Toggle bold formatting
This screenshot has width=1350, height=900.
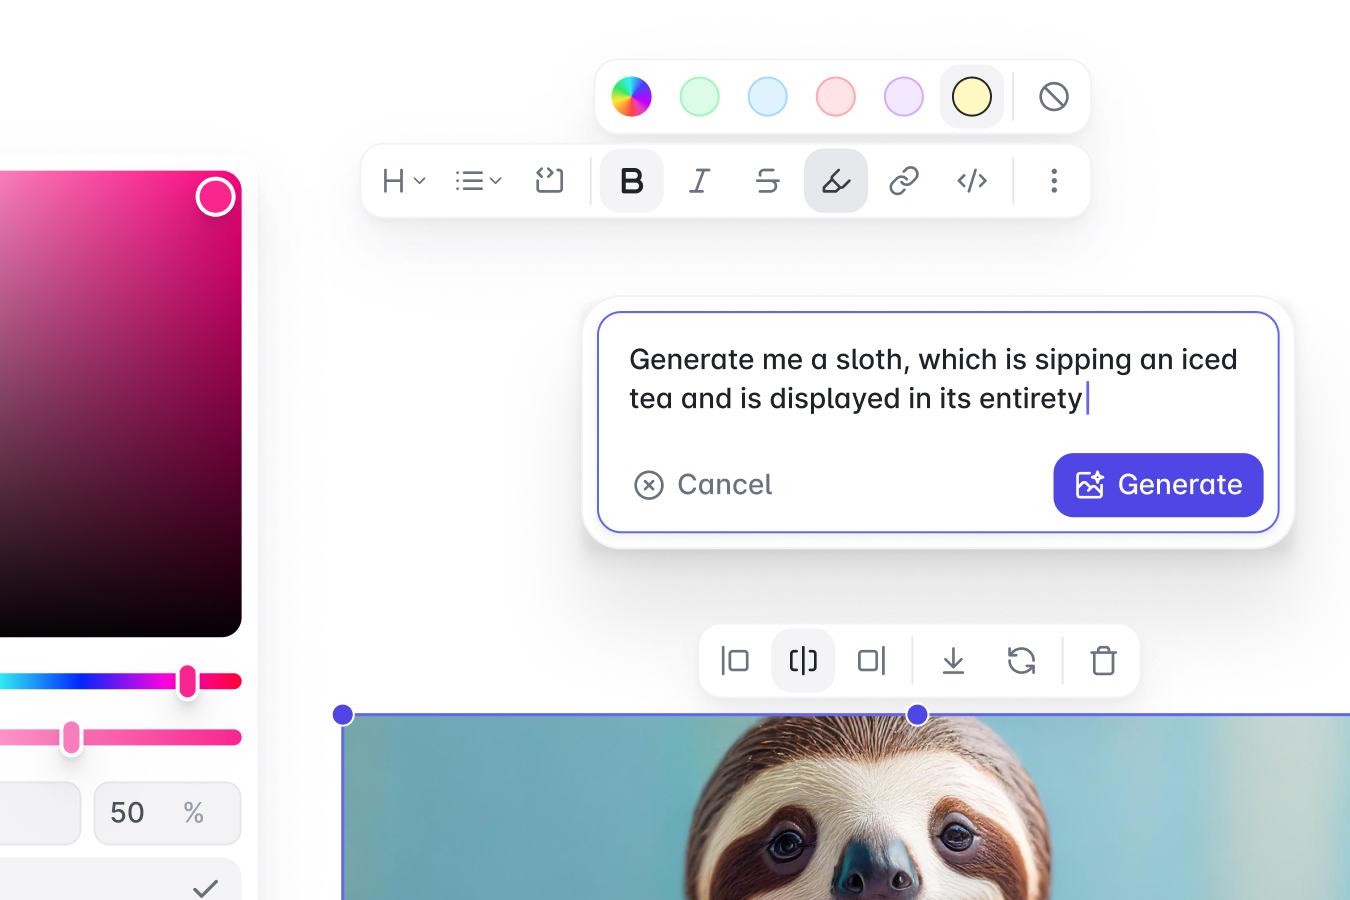(x=631, y=181)
